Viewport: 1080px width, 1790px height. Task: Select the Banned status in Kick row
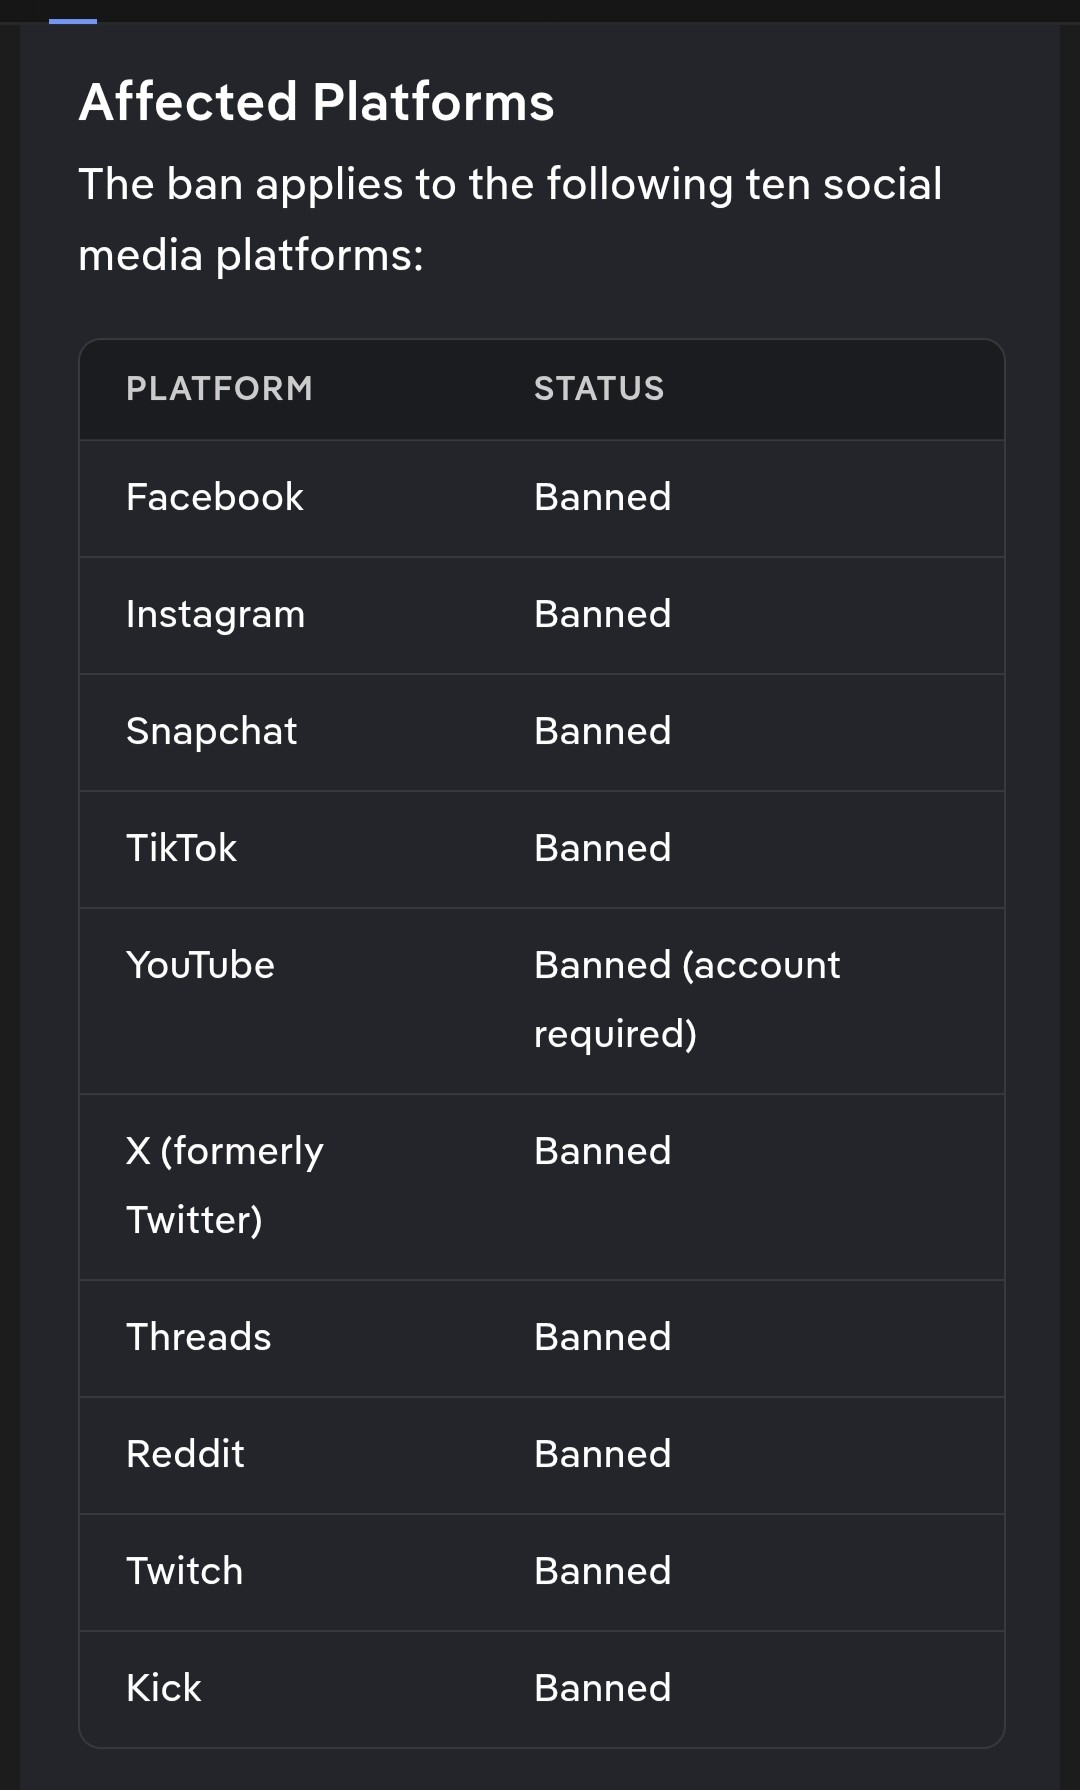pos(602,1688)
